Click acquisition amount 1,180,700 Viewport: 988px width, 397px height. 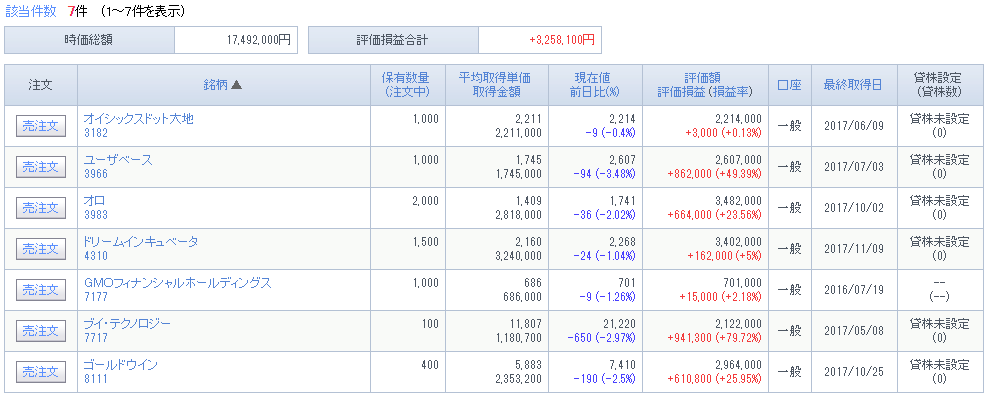tap(519, 338)
